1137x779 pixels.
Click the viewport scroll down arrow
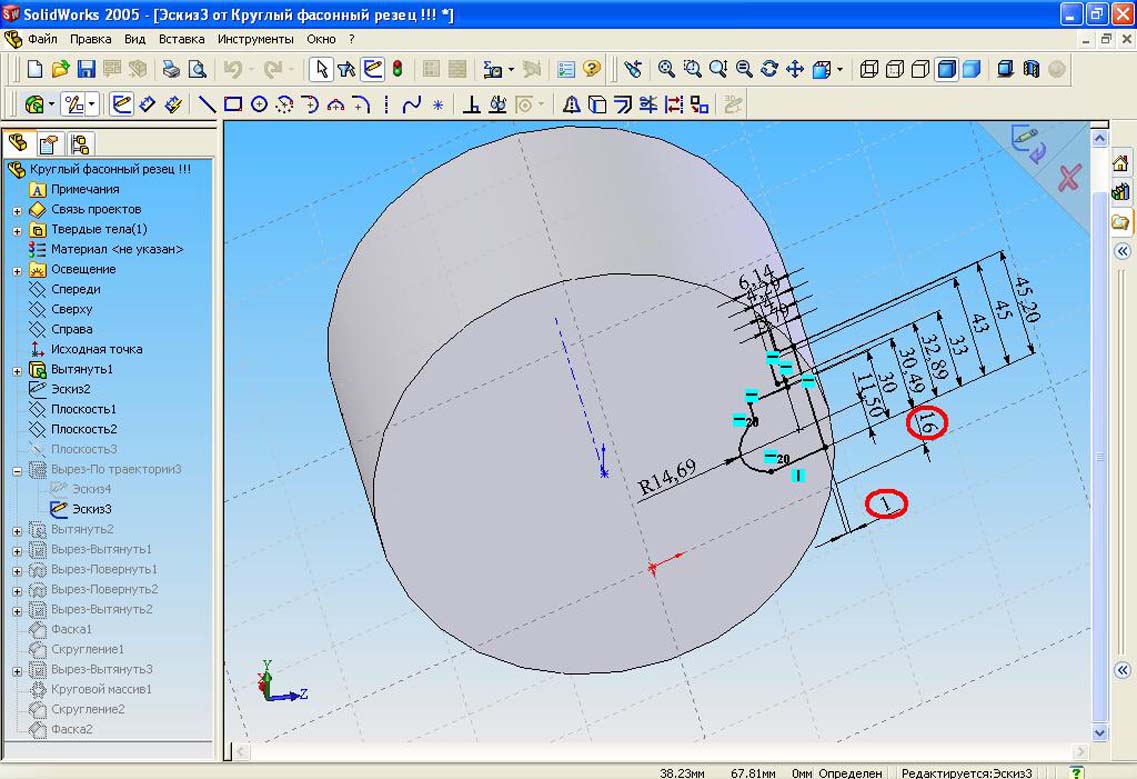pyautogui.click(x=1099, y=733)
